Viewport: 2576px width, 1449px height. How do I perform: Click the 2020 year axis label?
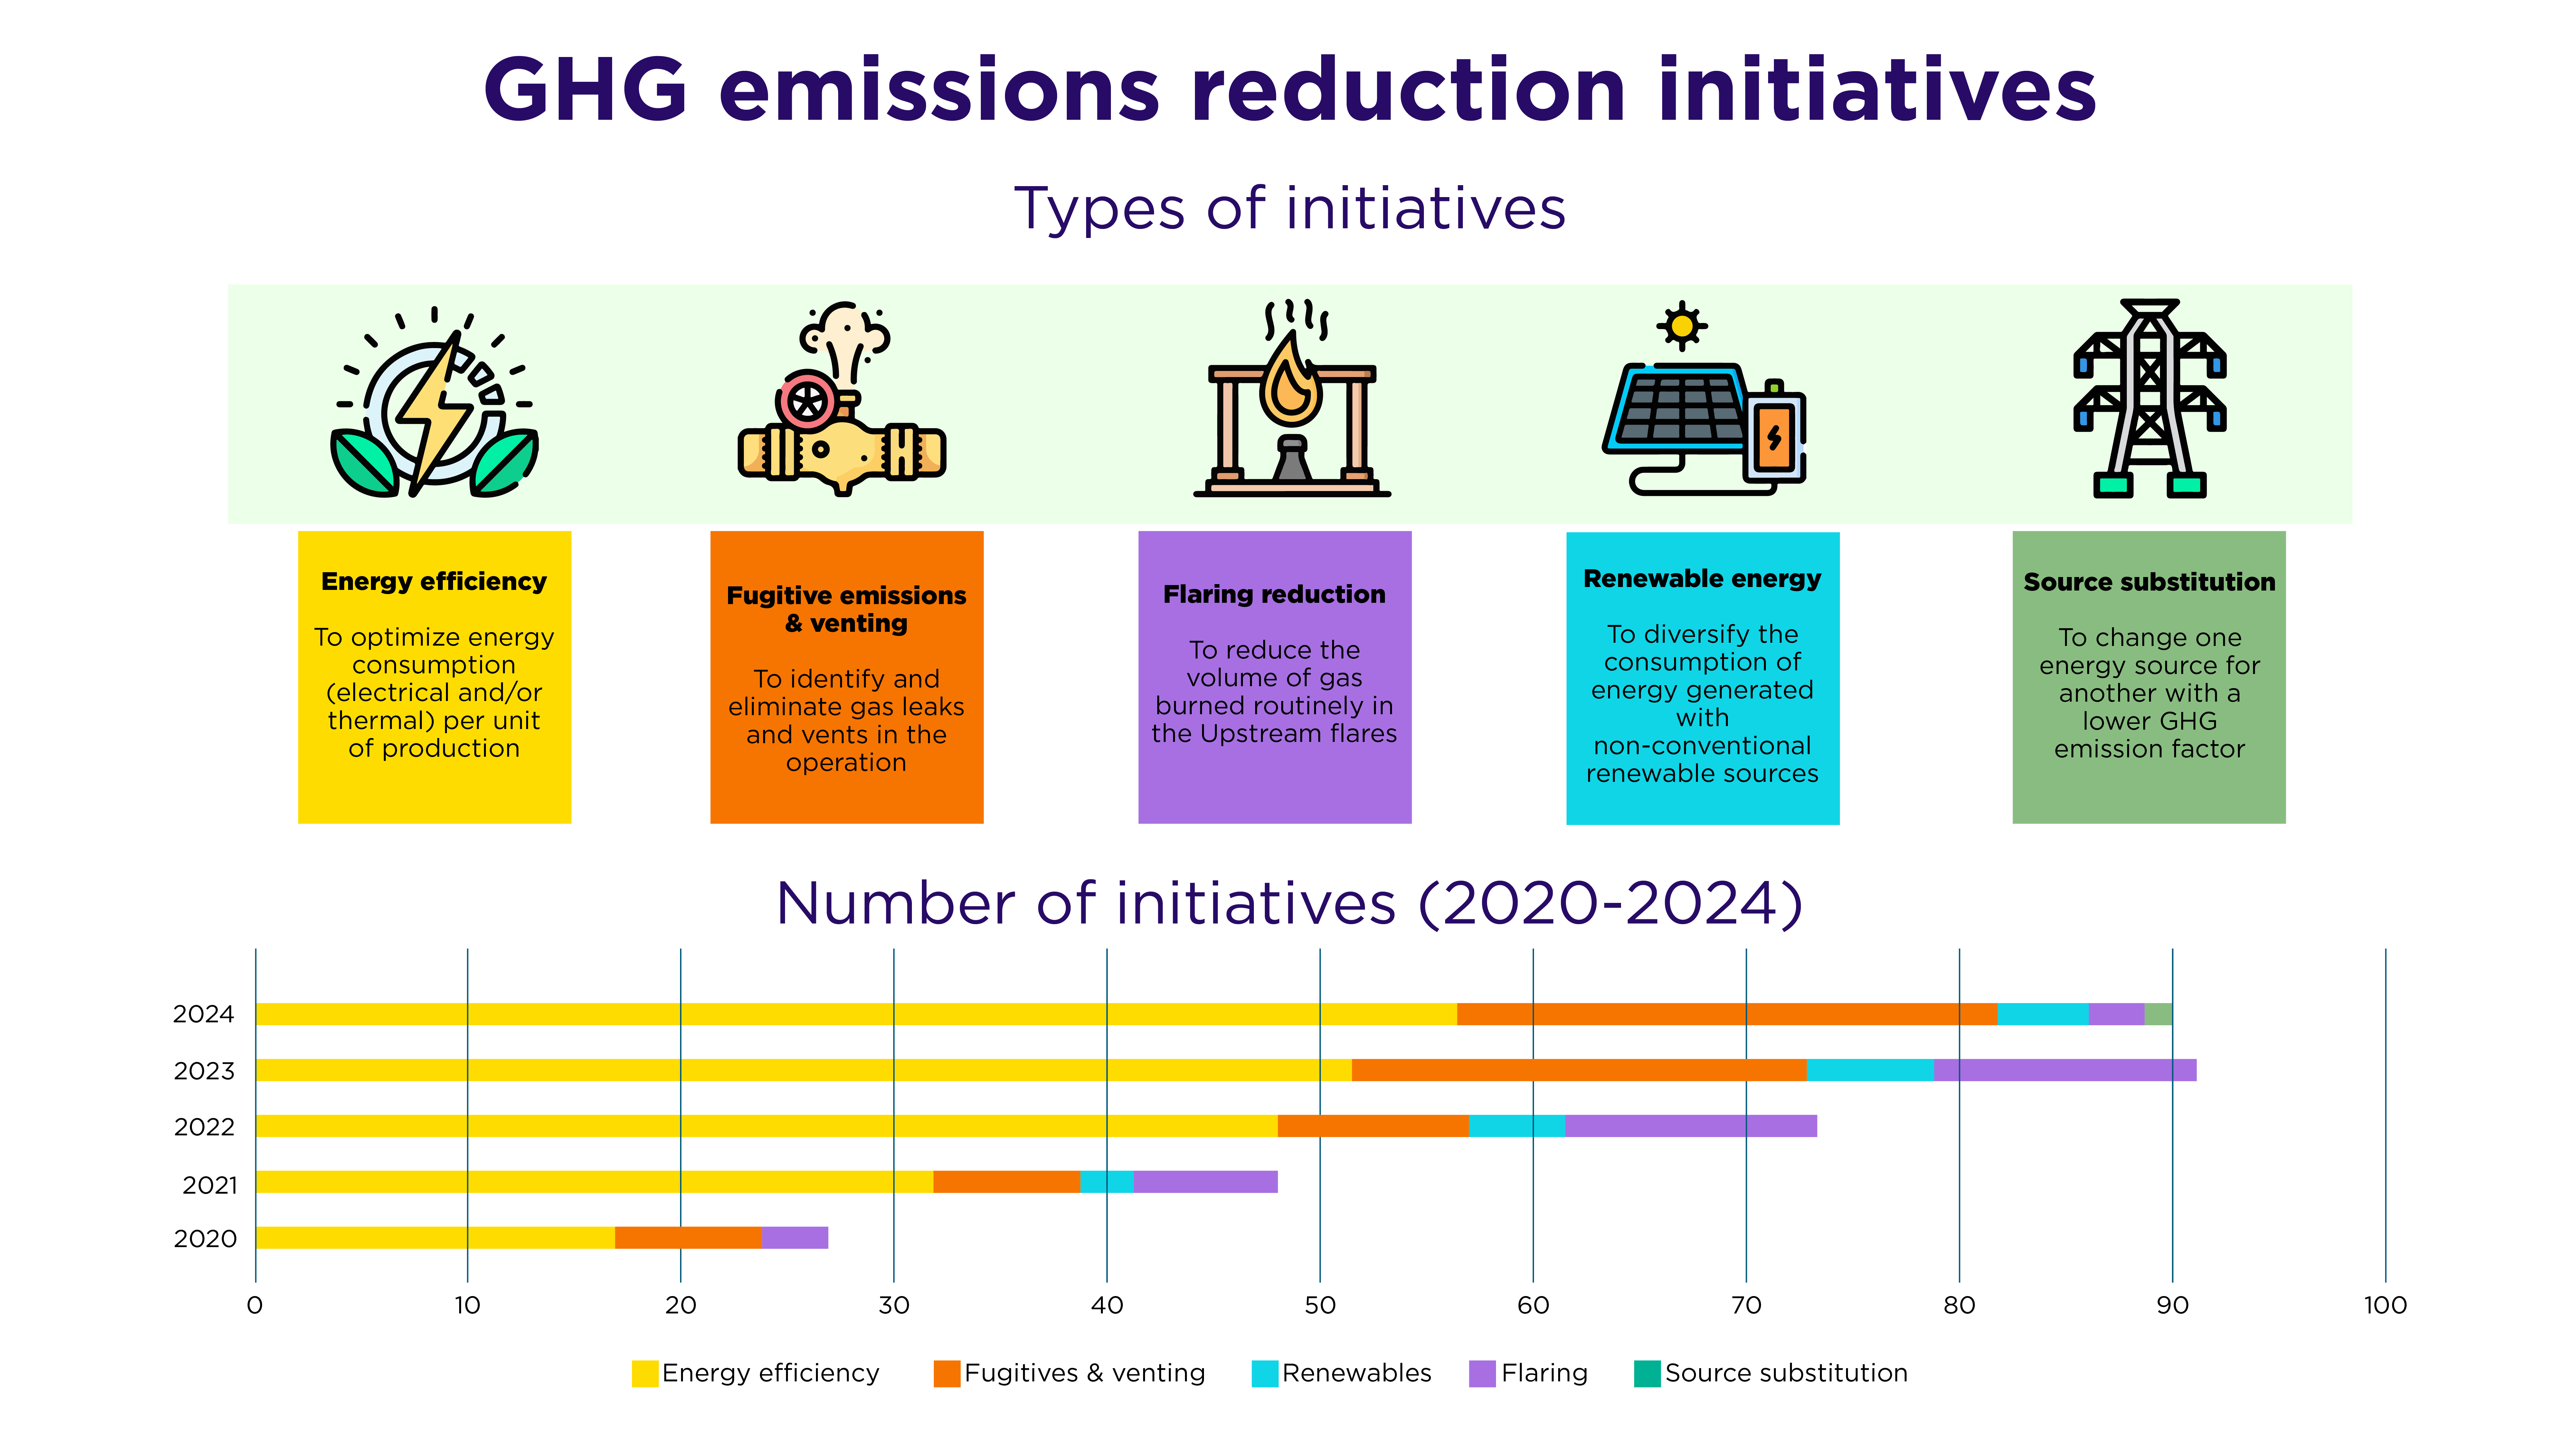205,1239
